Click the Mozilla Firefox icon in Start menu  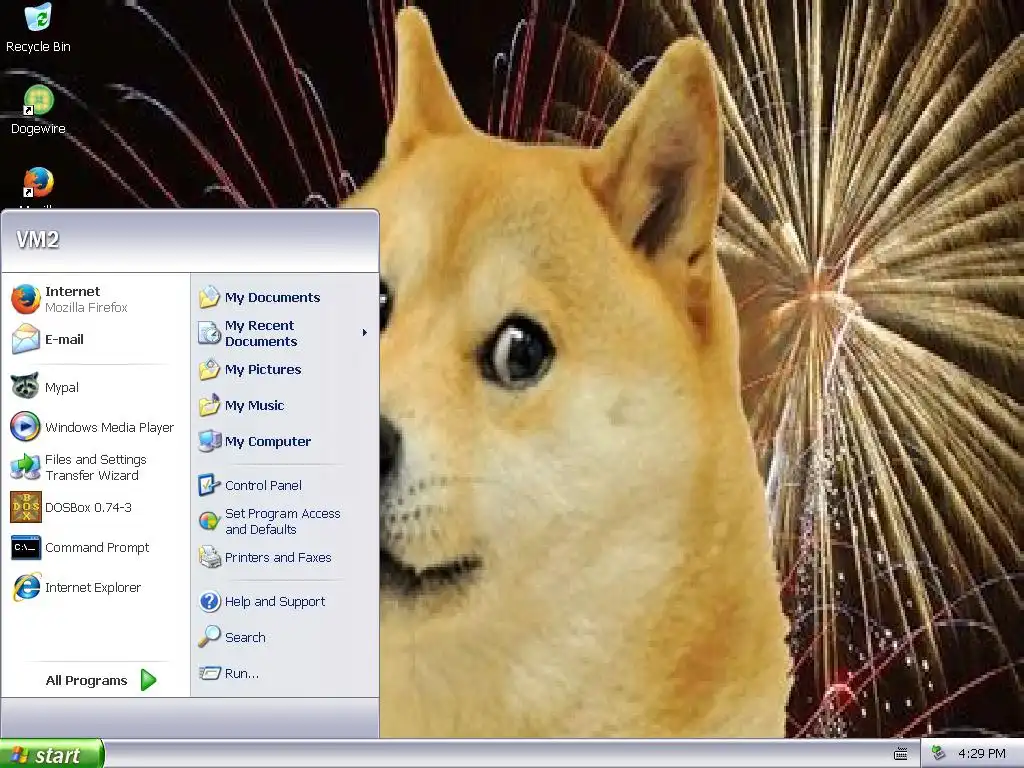25,299
